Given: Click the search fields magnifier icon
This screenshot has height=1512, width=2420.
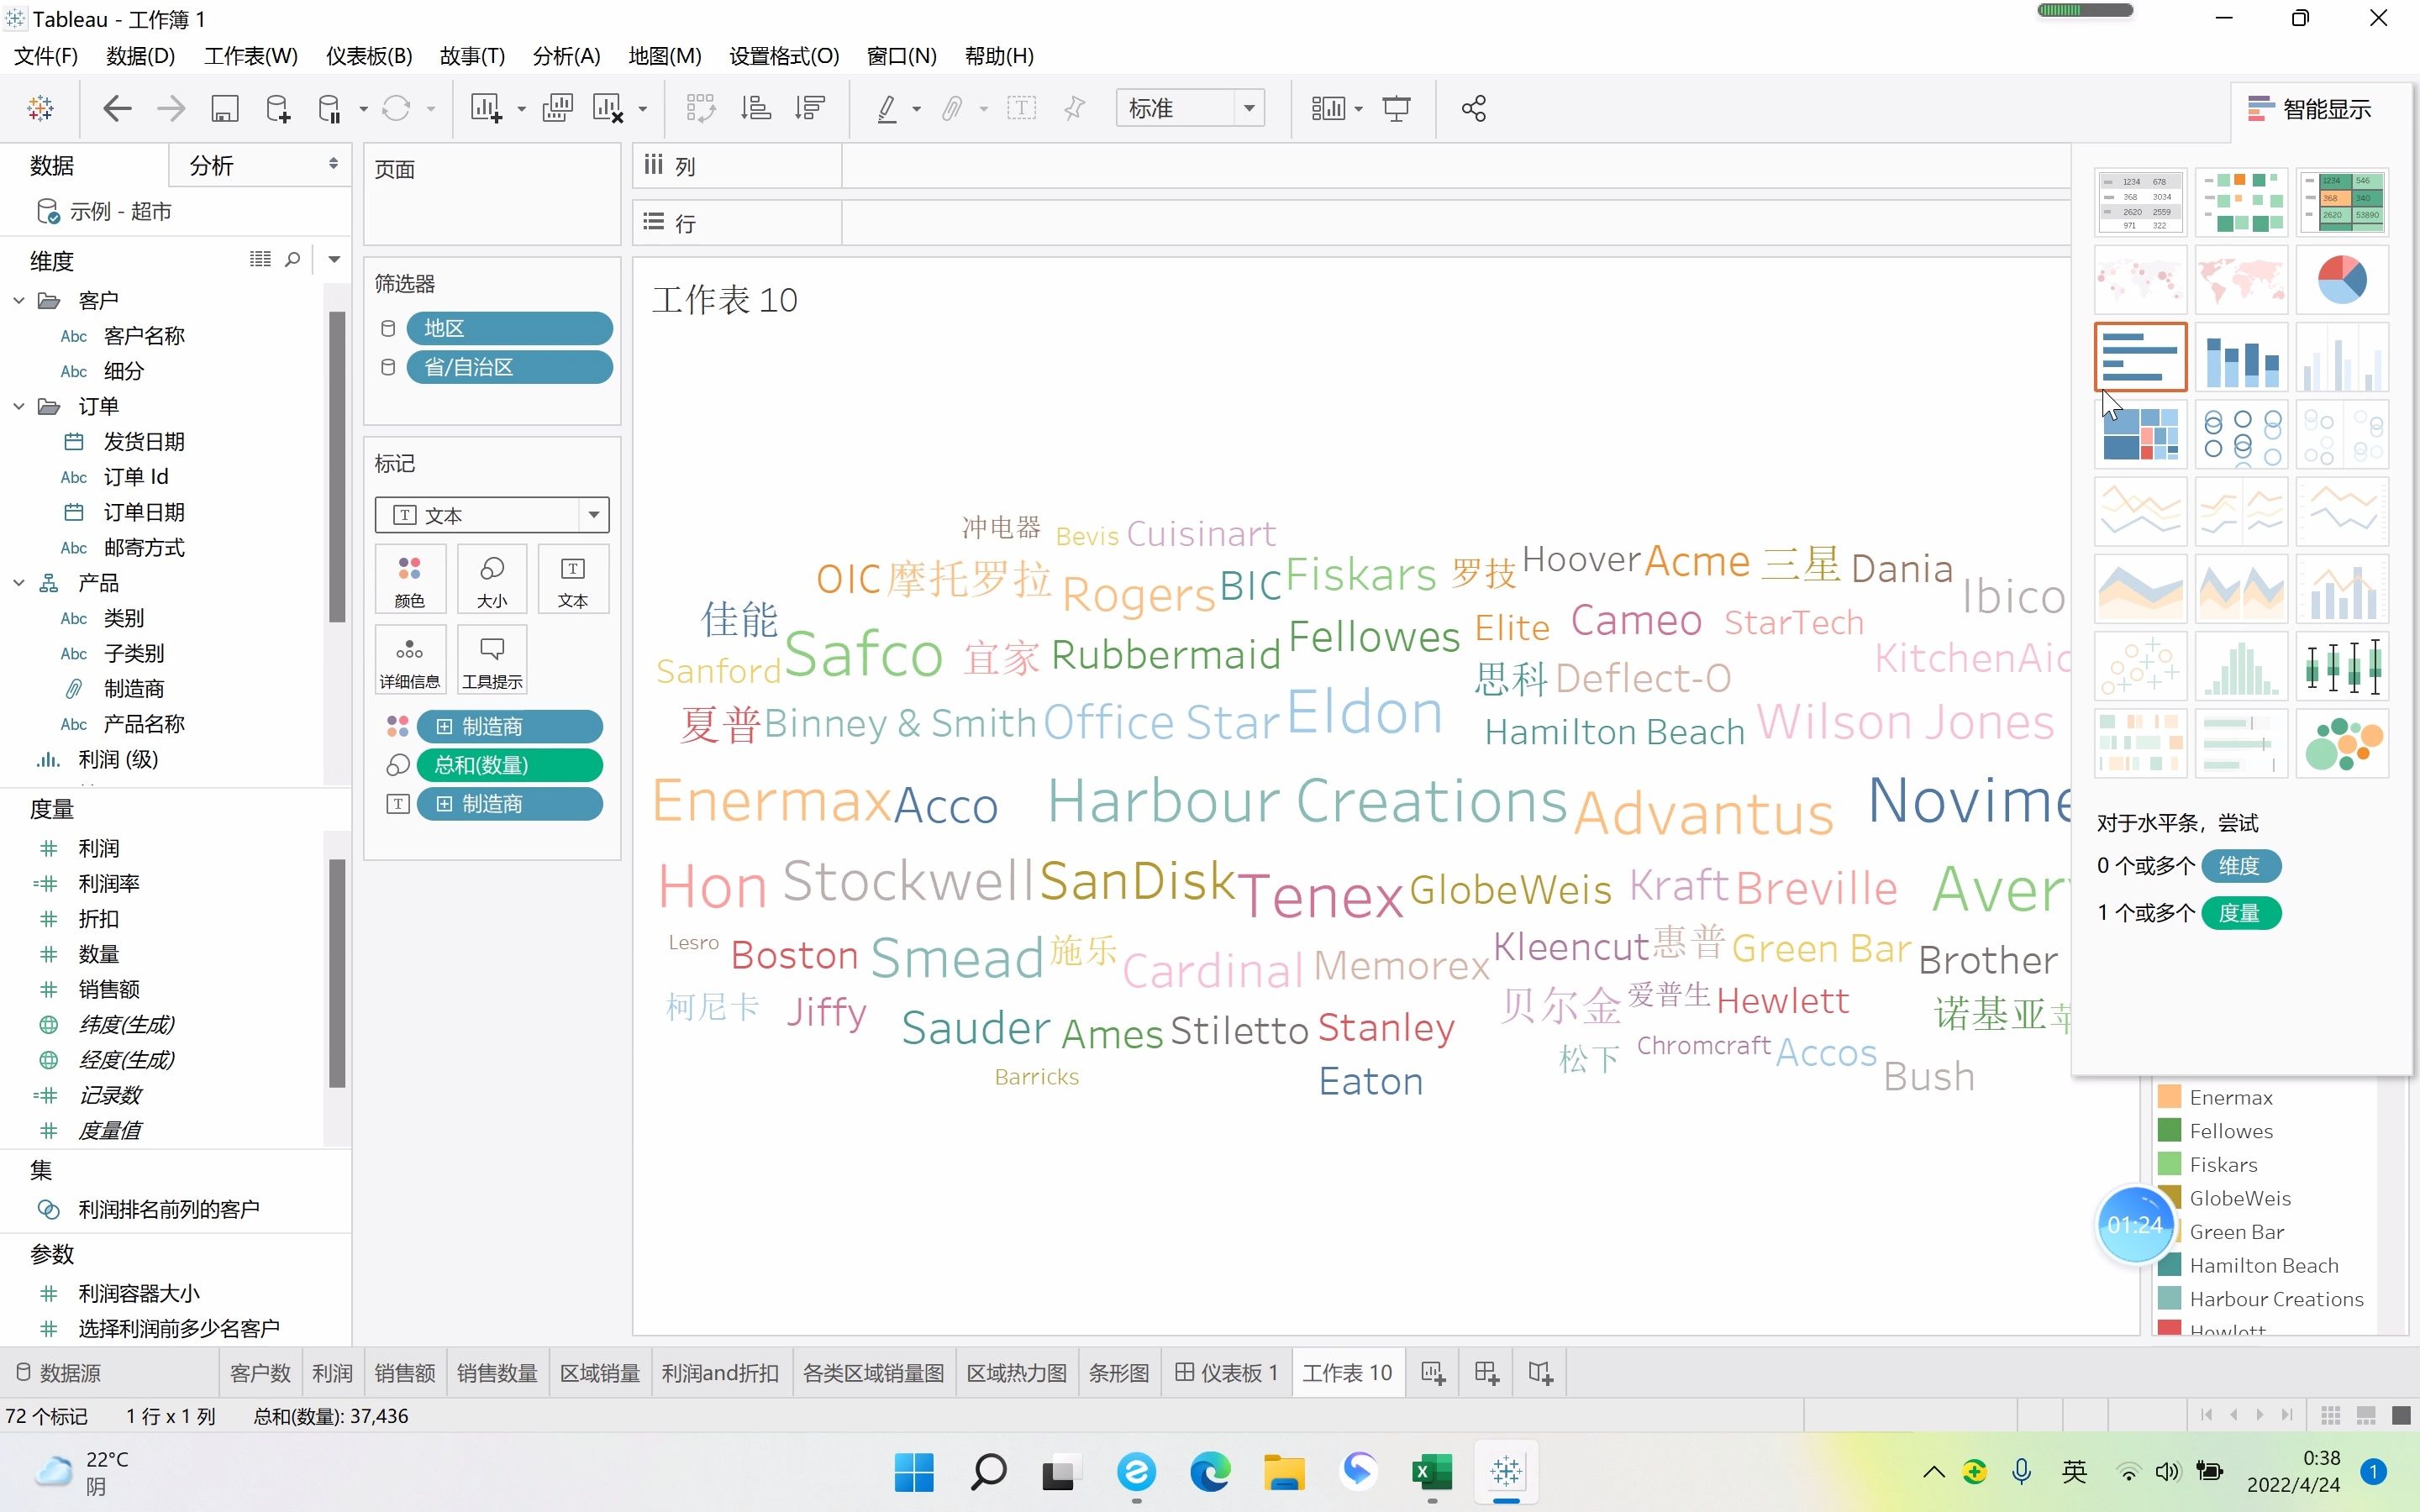Looking at the screenshot, I should tap(292, 260).
